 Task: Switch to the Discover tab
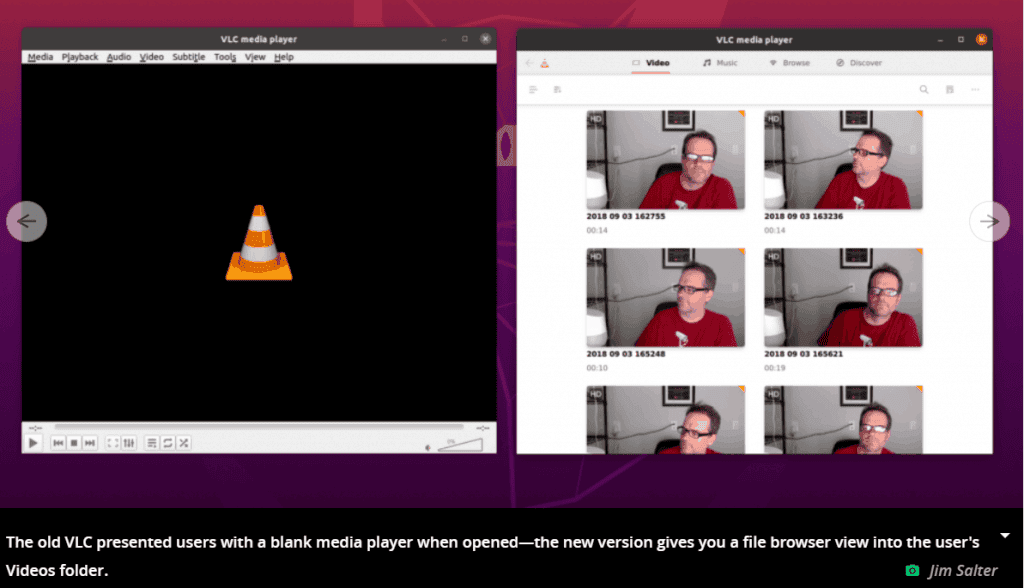tap(859, 63)
